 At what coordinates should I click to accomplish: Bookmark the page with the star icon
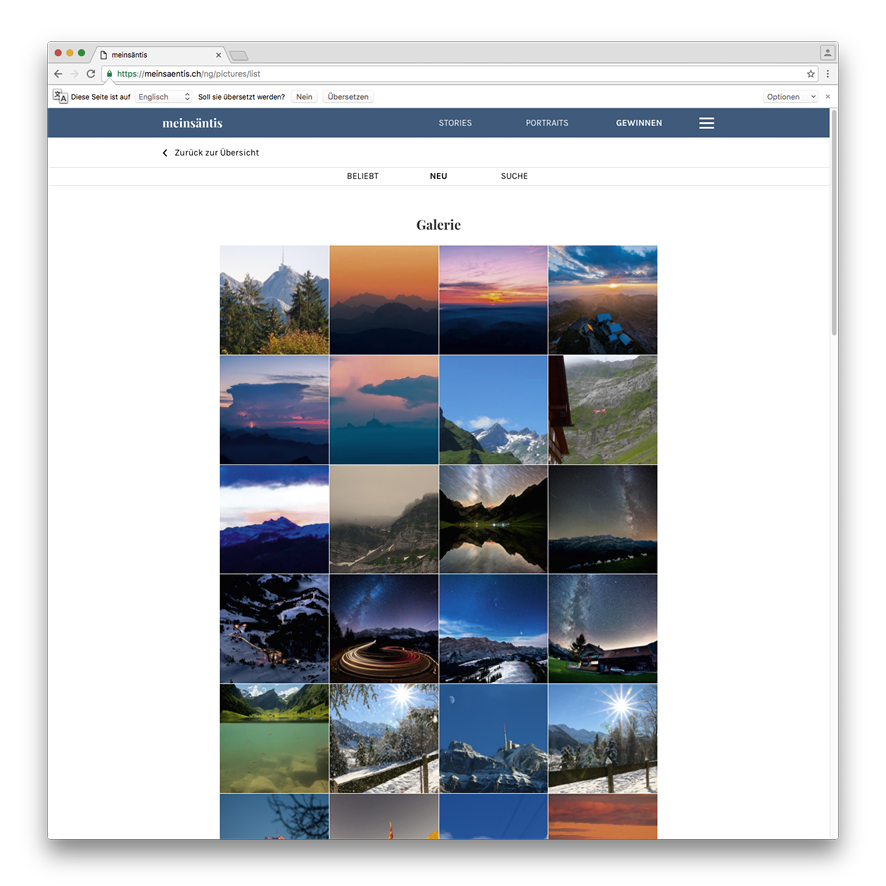[811, 74]
